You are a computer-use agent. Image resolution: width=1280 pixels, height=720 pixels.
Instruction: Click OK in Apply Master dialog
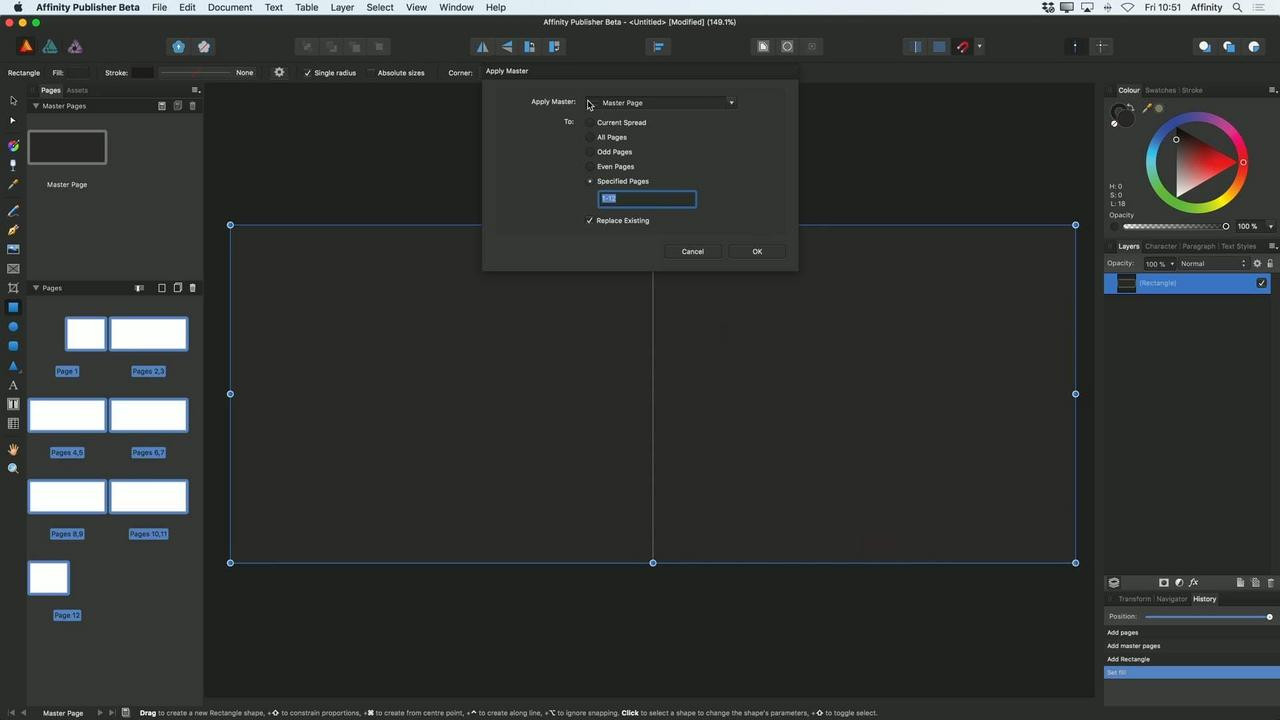[757, 251]
